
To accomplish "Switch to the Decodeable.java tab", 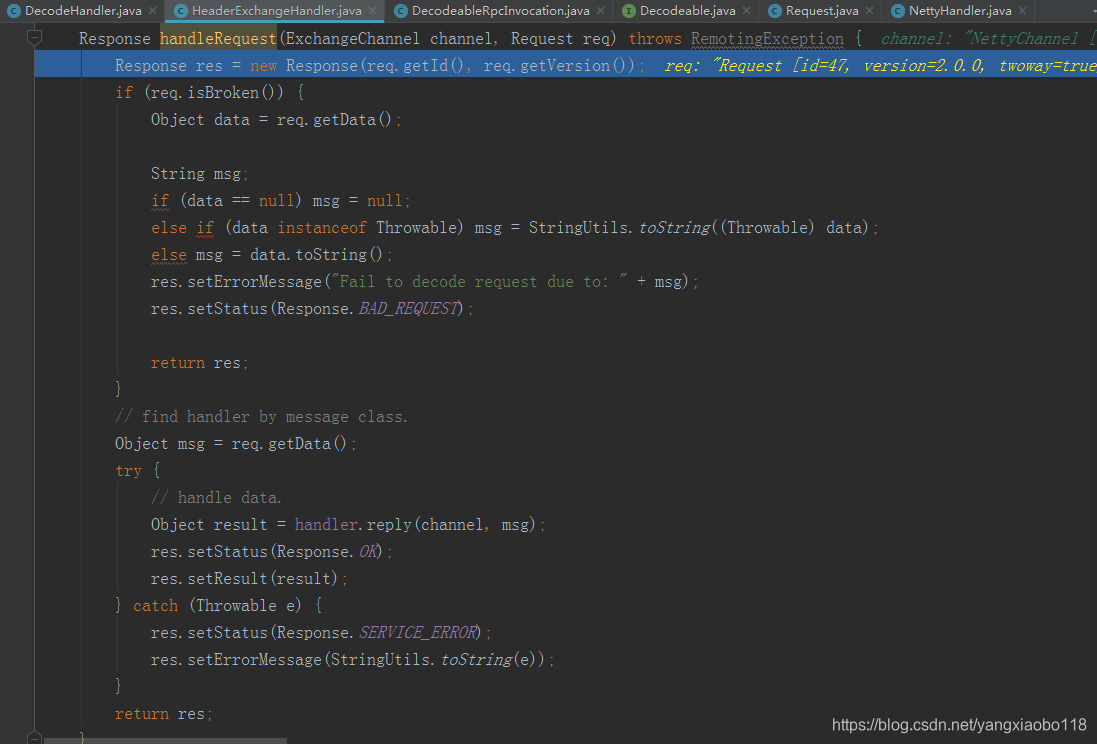I will click(687, 10).
